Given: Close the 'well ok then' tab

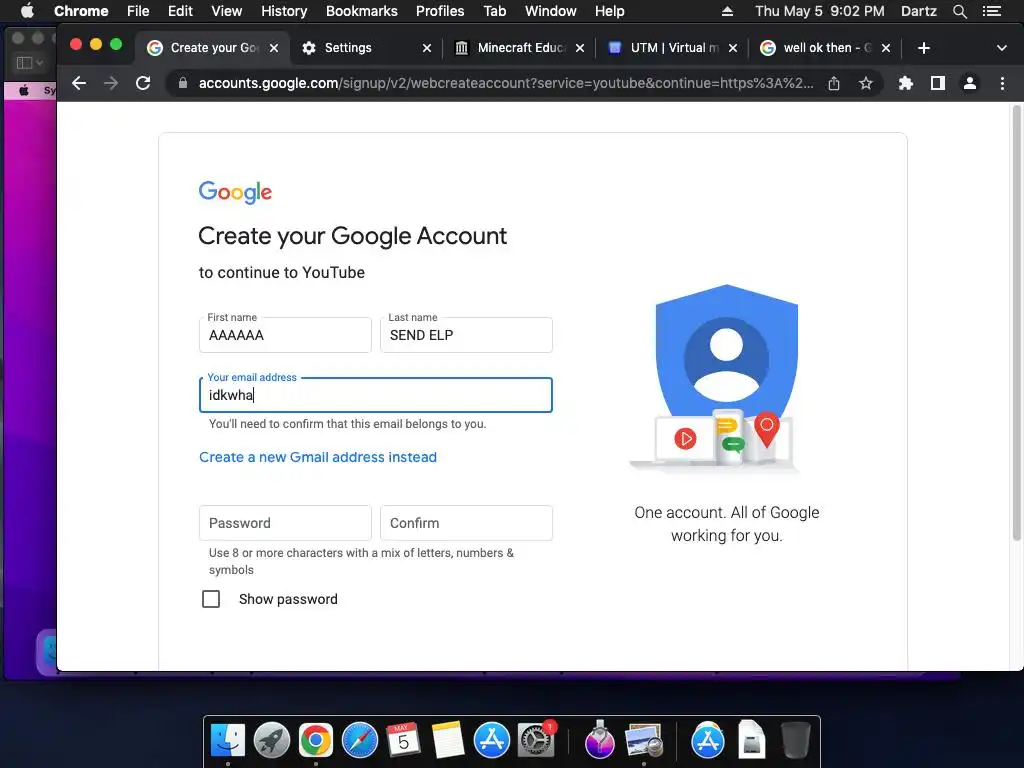Looking at the screenshot, I should (886, 48).
